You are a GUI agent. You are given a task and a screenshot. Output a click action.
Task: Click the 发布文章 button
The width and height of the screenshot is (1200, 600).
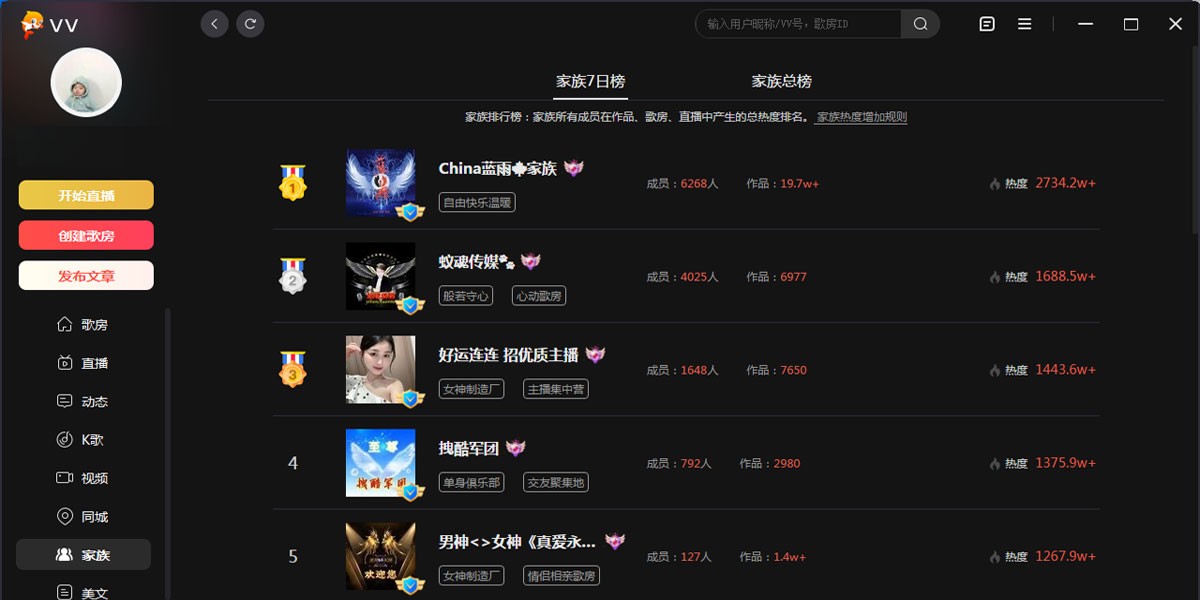click(x=86, y=275)
